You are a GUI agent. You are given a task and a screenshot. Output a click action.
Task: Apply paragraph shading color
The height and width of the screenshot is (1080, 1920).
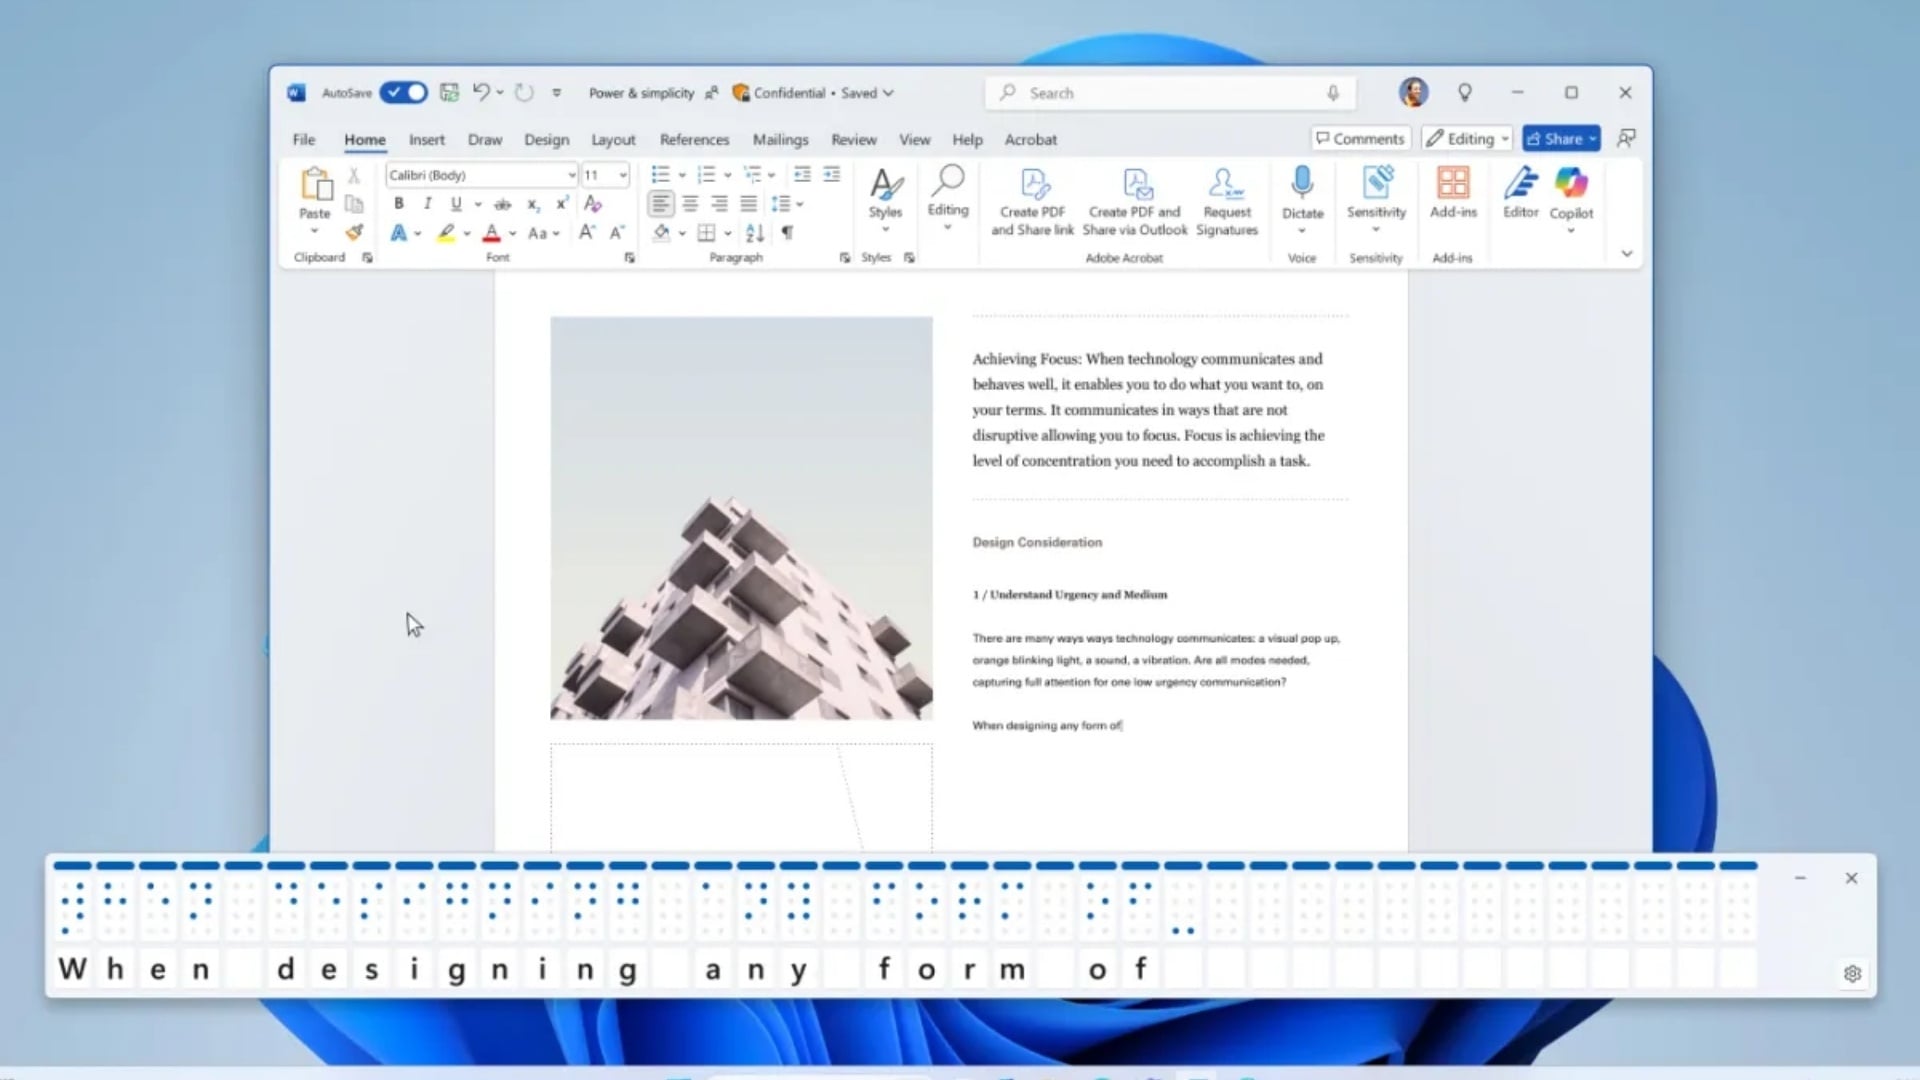661,233
